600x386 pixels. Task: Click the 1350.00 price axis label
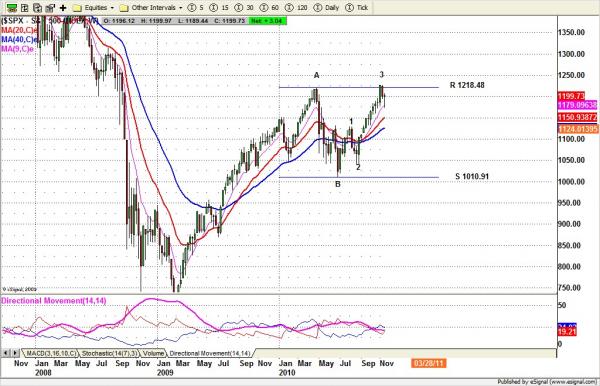click(x=571, y=33)
